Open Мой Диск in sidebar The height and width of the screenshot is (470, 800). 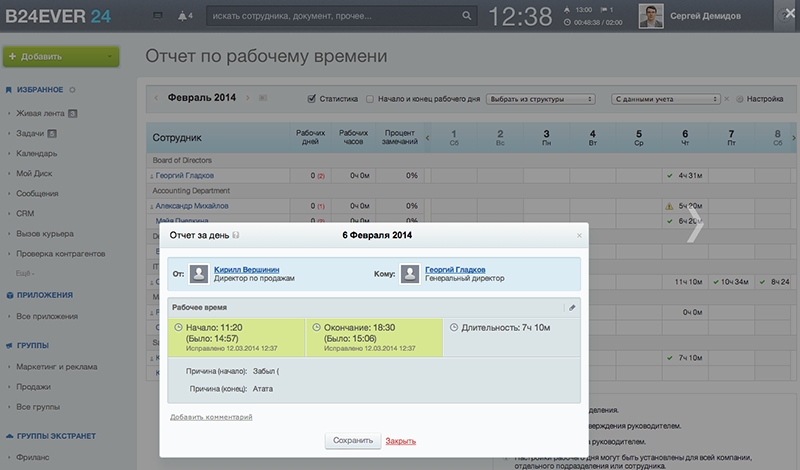click(x=34, y=174)
